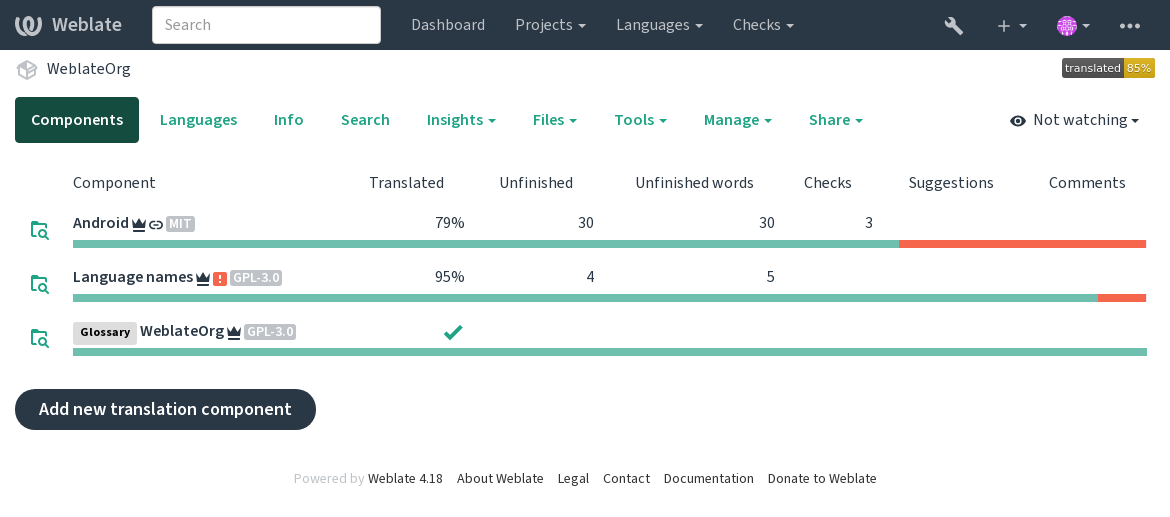The image size is (1170, 517).
Task: Switch to the Info tab
Action: point(289,120)
